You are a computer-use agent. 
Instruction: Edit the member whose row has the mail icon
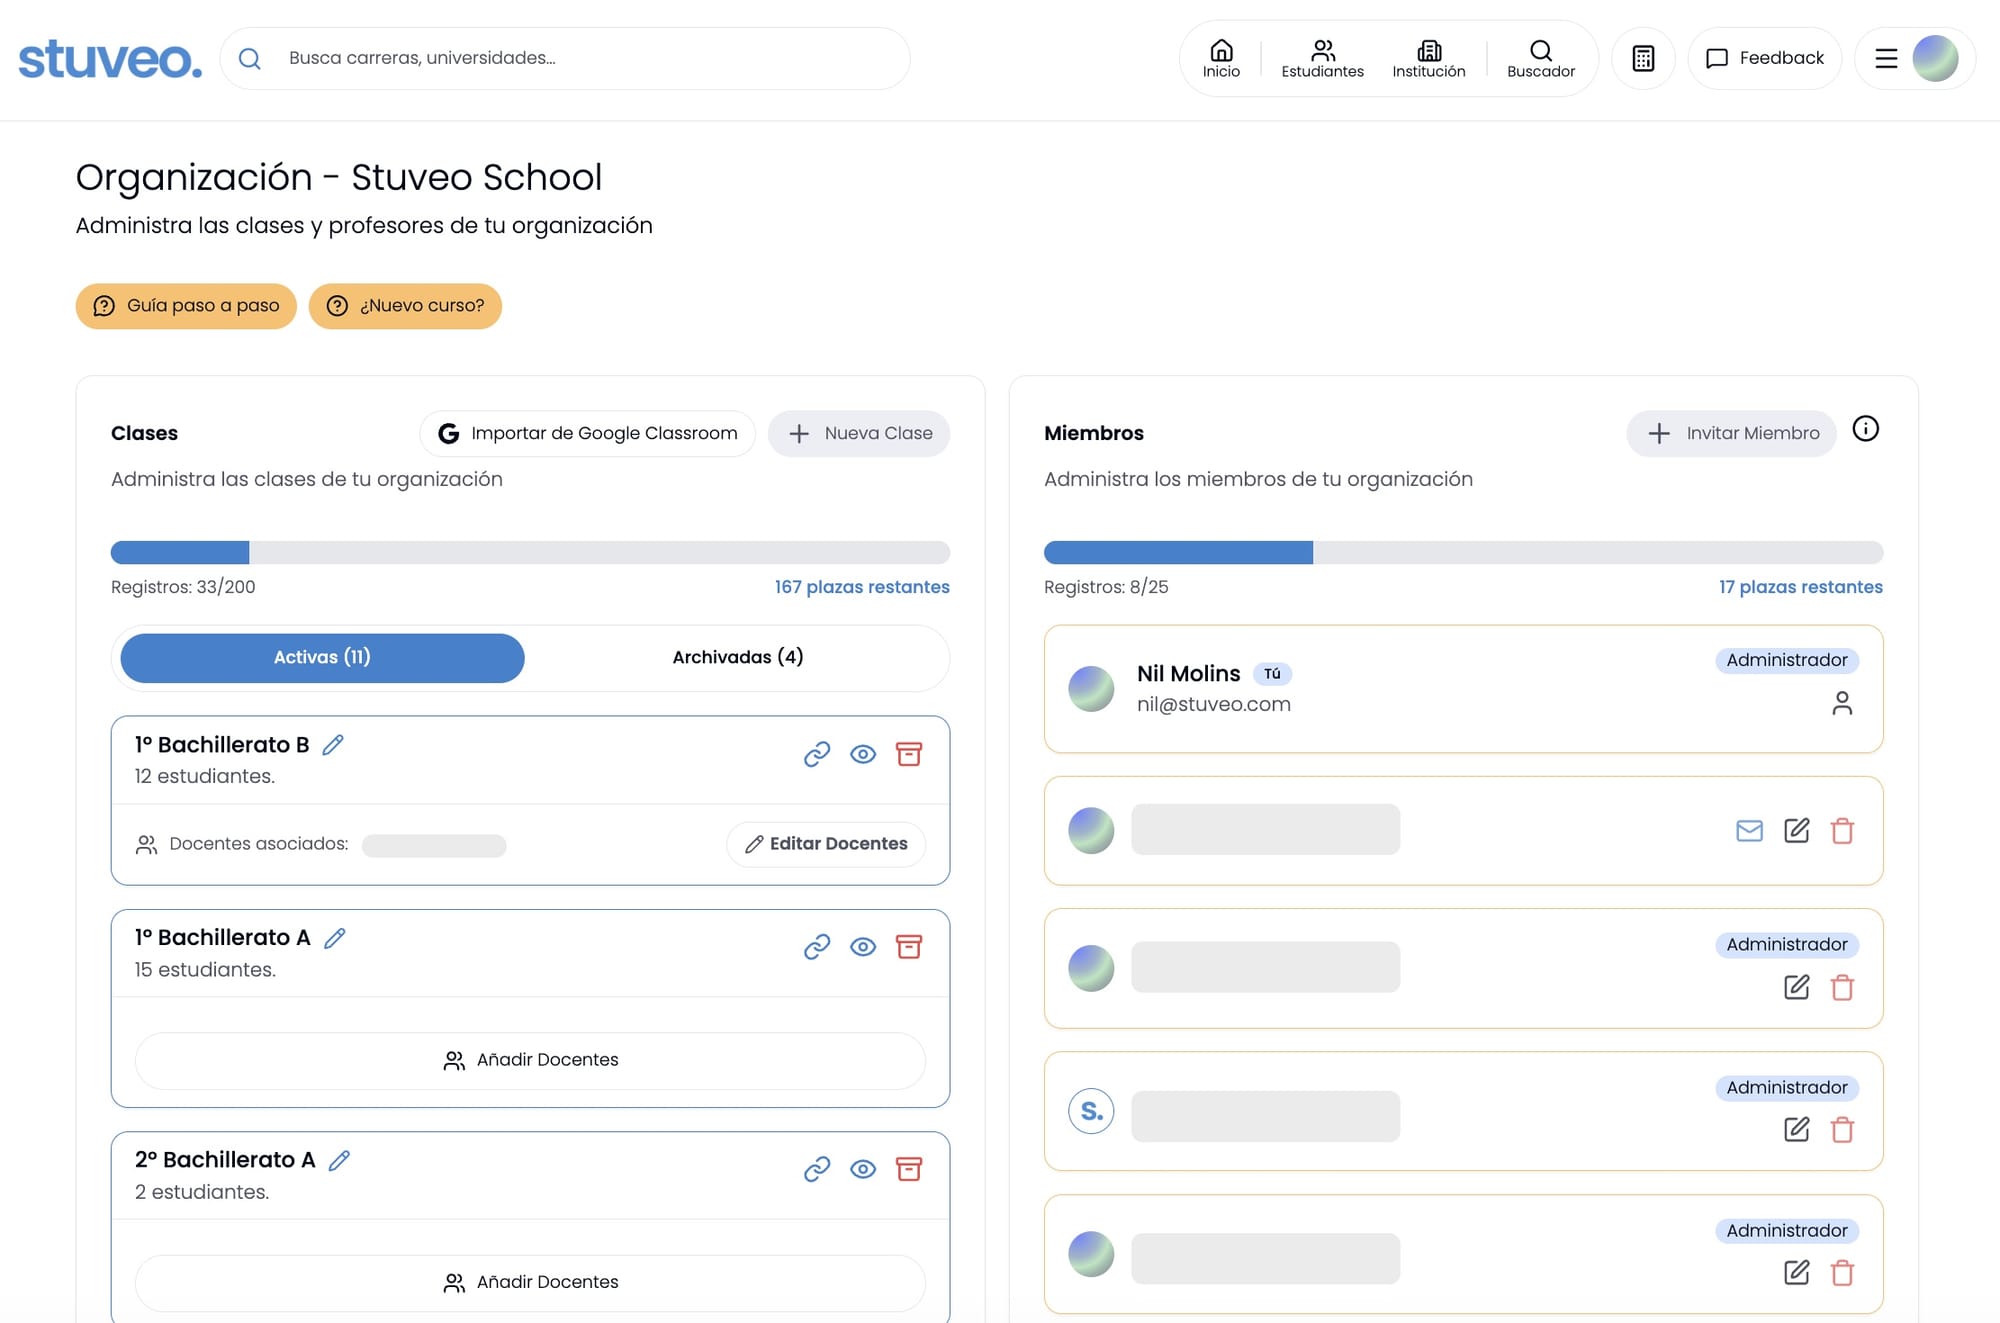(x=1797, y=831)
